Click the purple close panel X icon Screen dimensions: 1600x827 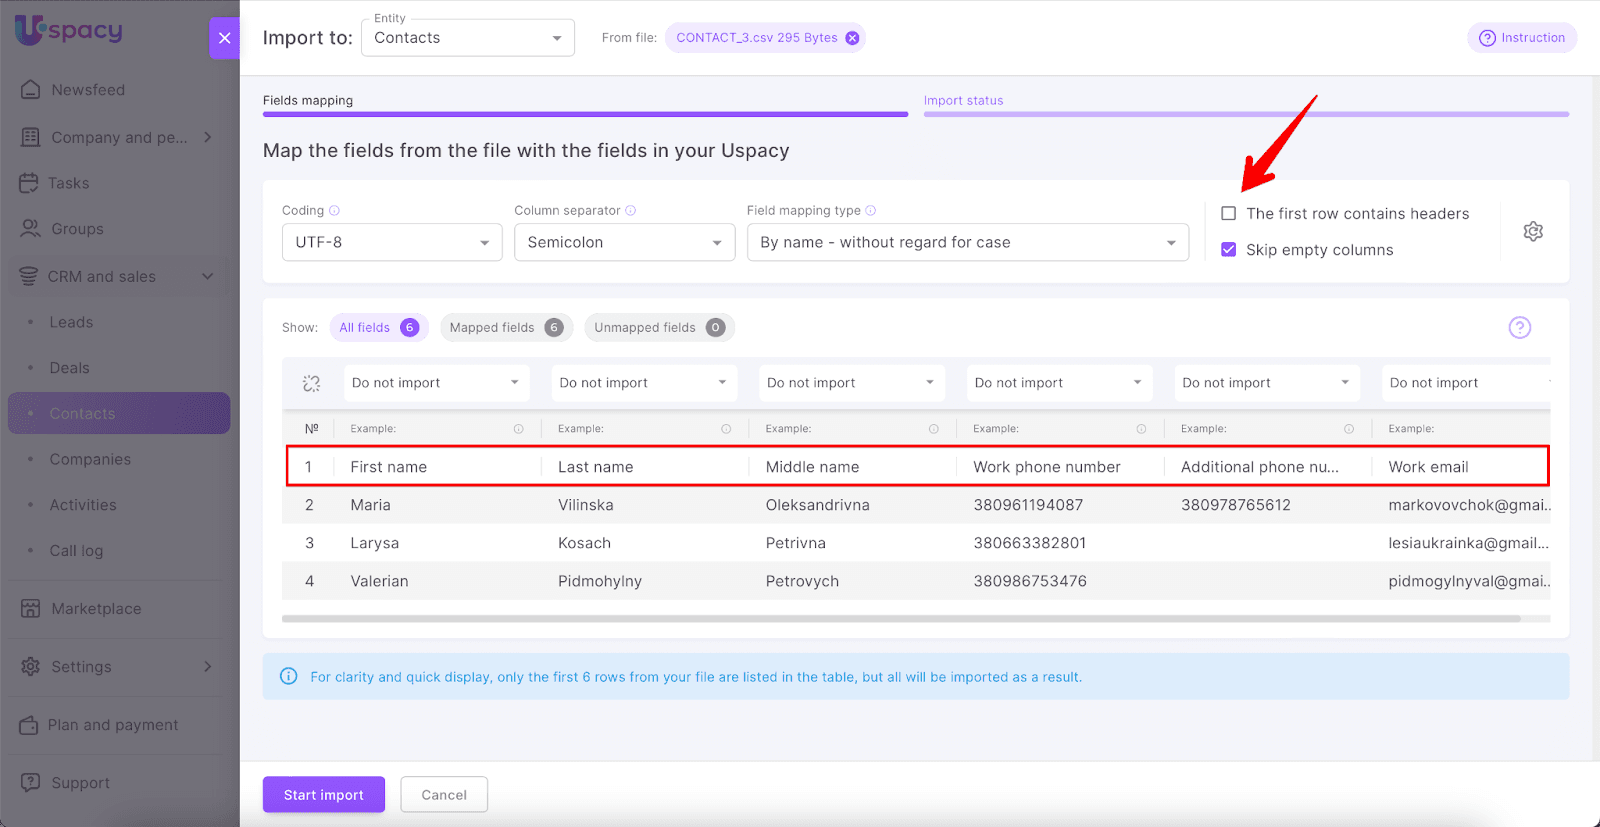pyautogui.click(x=224, y=38)
